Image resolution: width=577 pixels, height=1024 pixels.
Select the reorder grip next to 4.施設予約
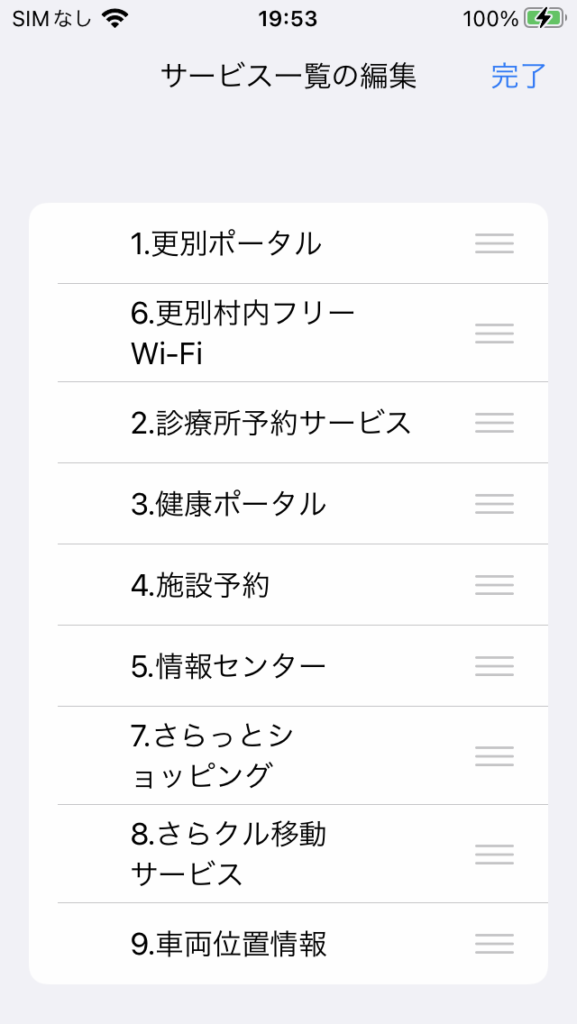coord(494,584)
